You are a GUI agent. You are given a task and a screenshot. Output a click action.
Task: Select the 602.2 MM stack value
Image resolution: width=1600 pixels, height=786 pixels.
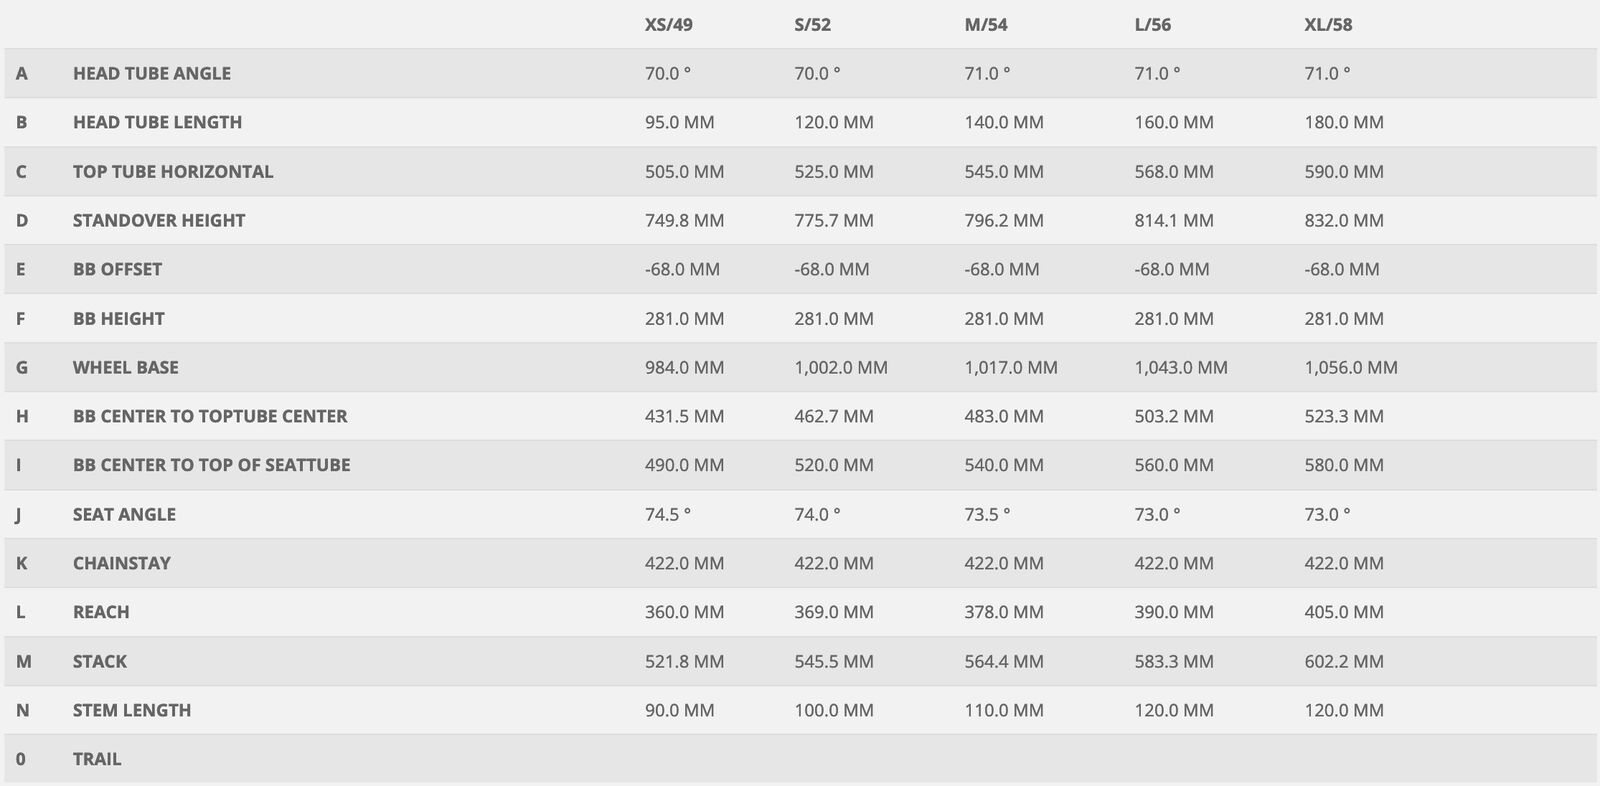point(1343,661)
